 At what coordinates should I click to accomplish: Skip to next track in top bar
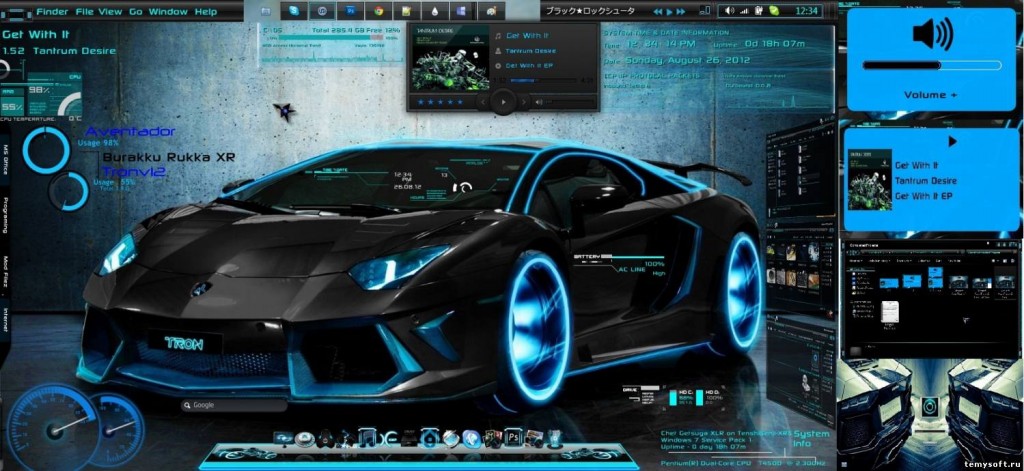tap(679, 12)
